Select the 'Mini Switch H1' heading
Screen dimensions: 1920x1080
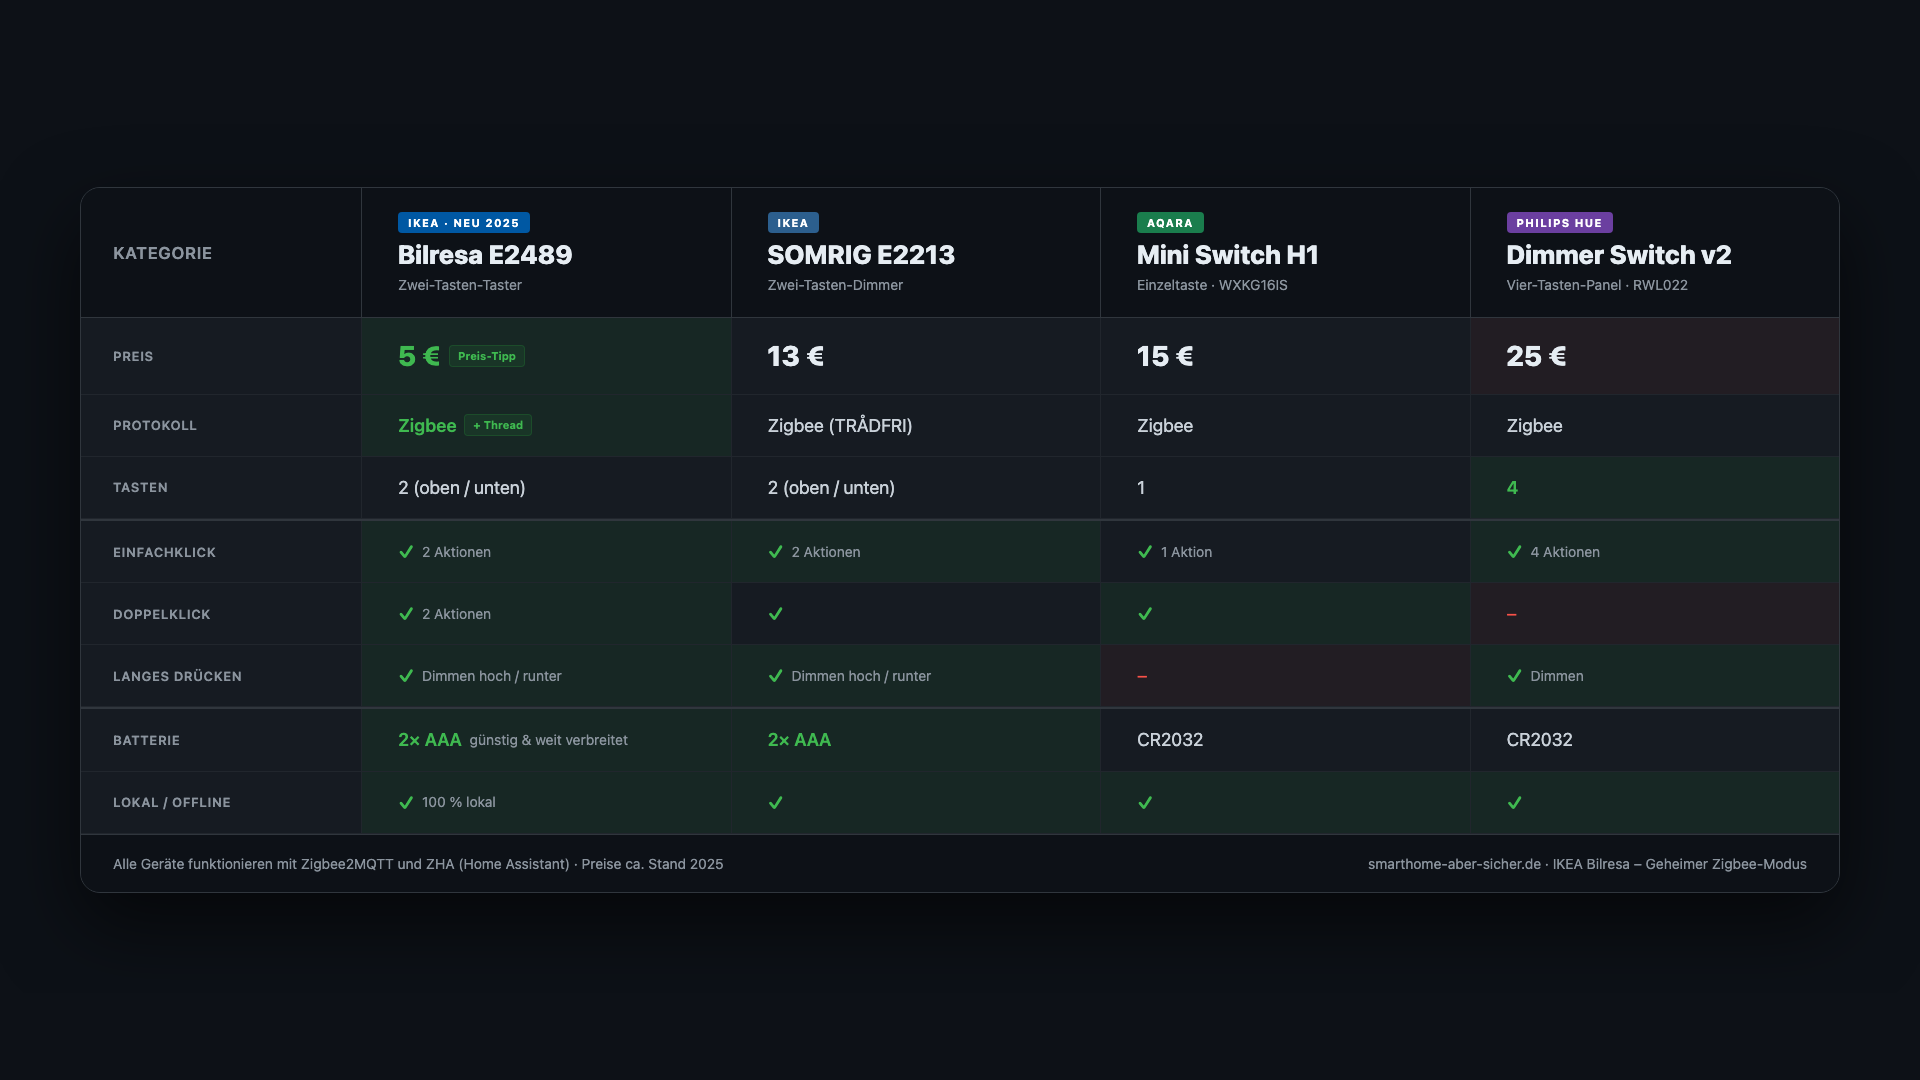coord(1227,255)
